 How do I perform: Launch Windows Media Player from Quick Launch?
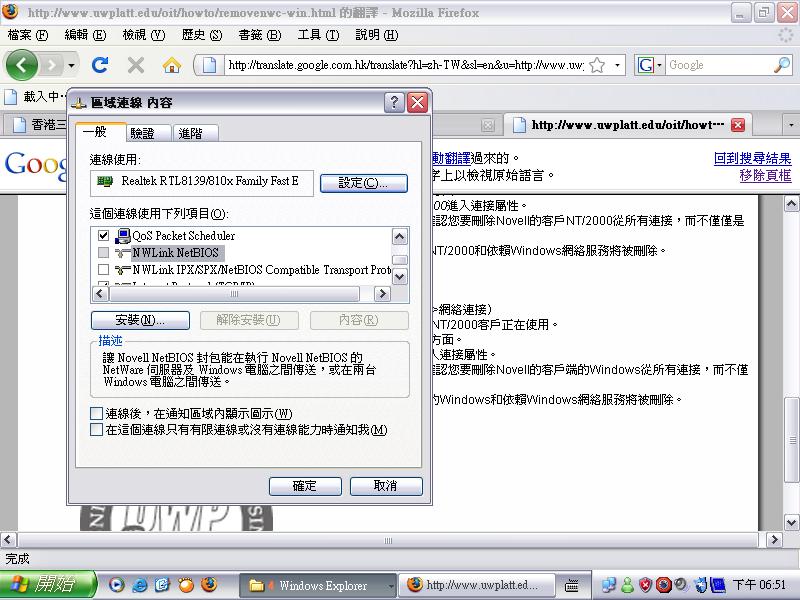click(x=116, y=585)
